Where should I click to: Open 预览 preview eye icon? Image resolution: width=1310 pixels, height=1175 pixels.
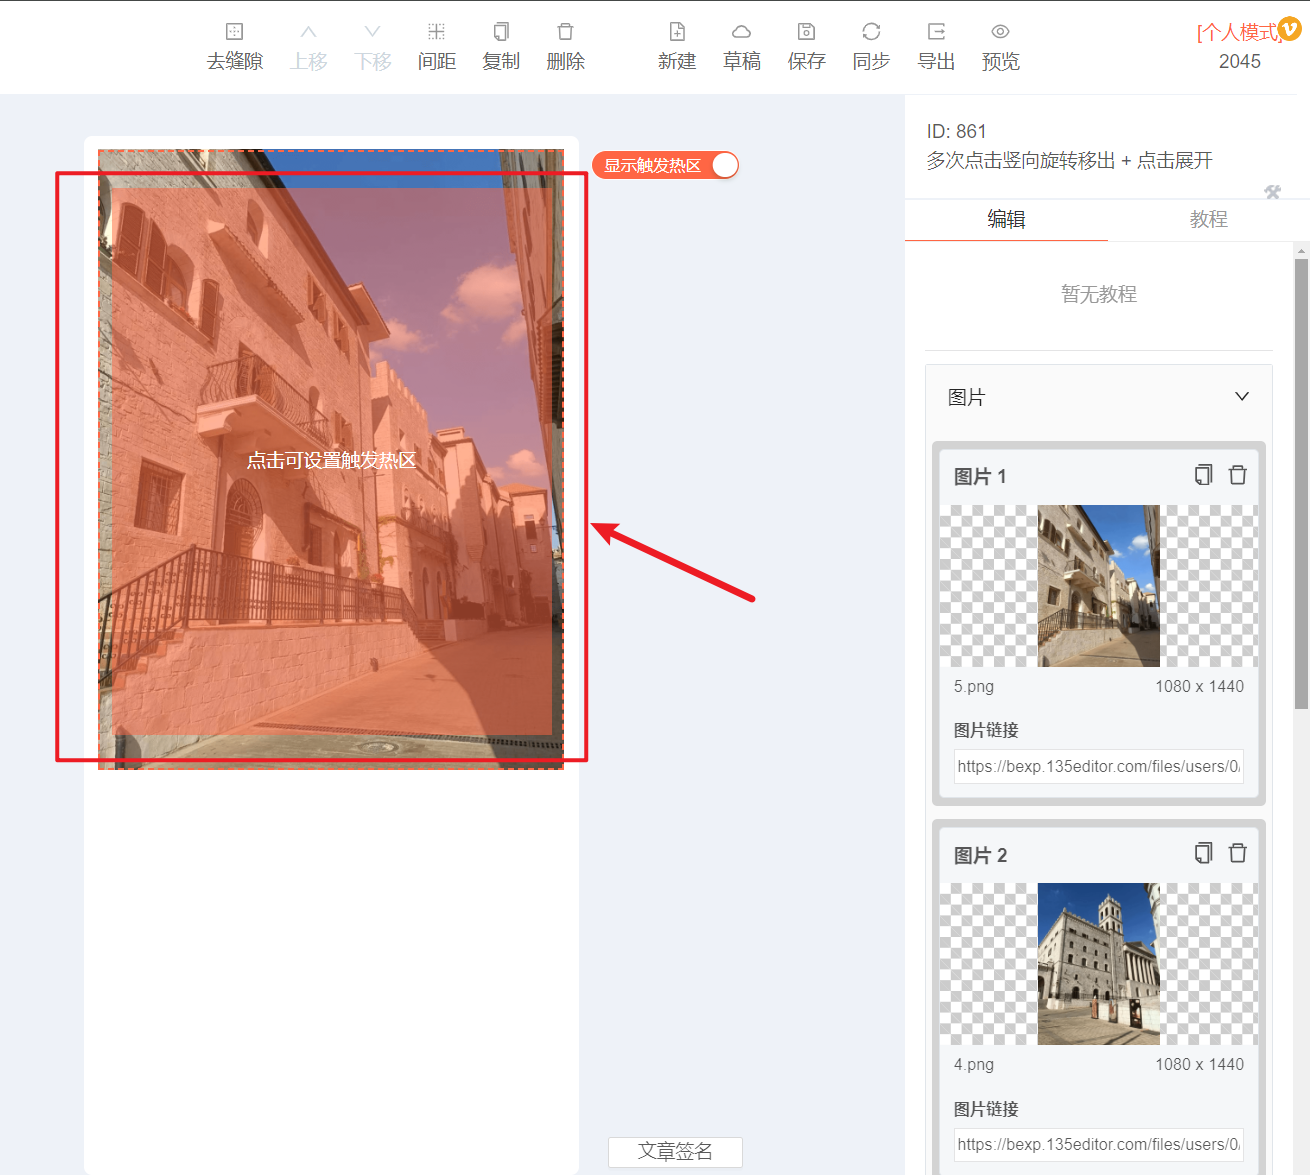click(x=1000, y=32)
